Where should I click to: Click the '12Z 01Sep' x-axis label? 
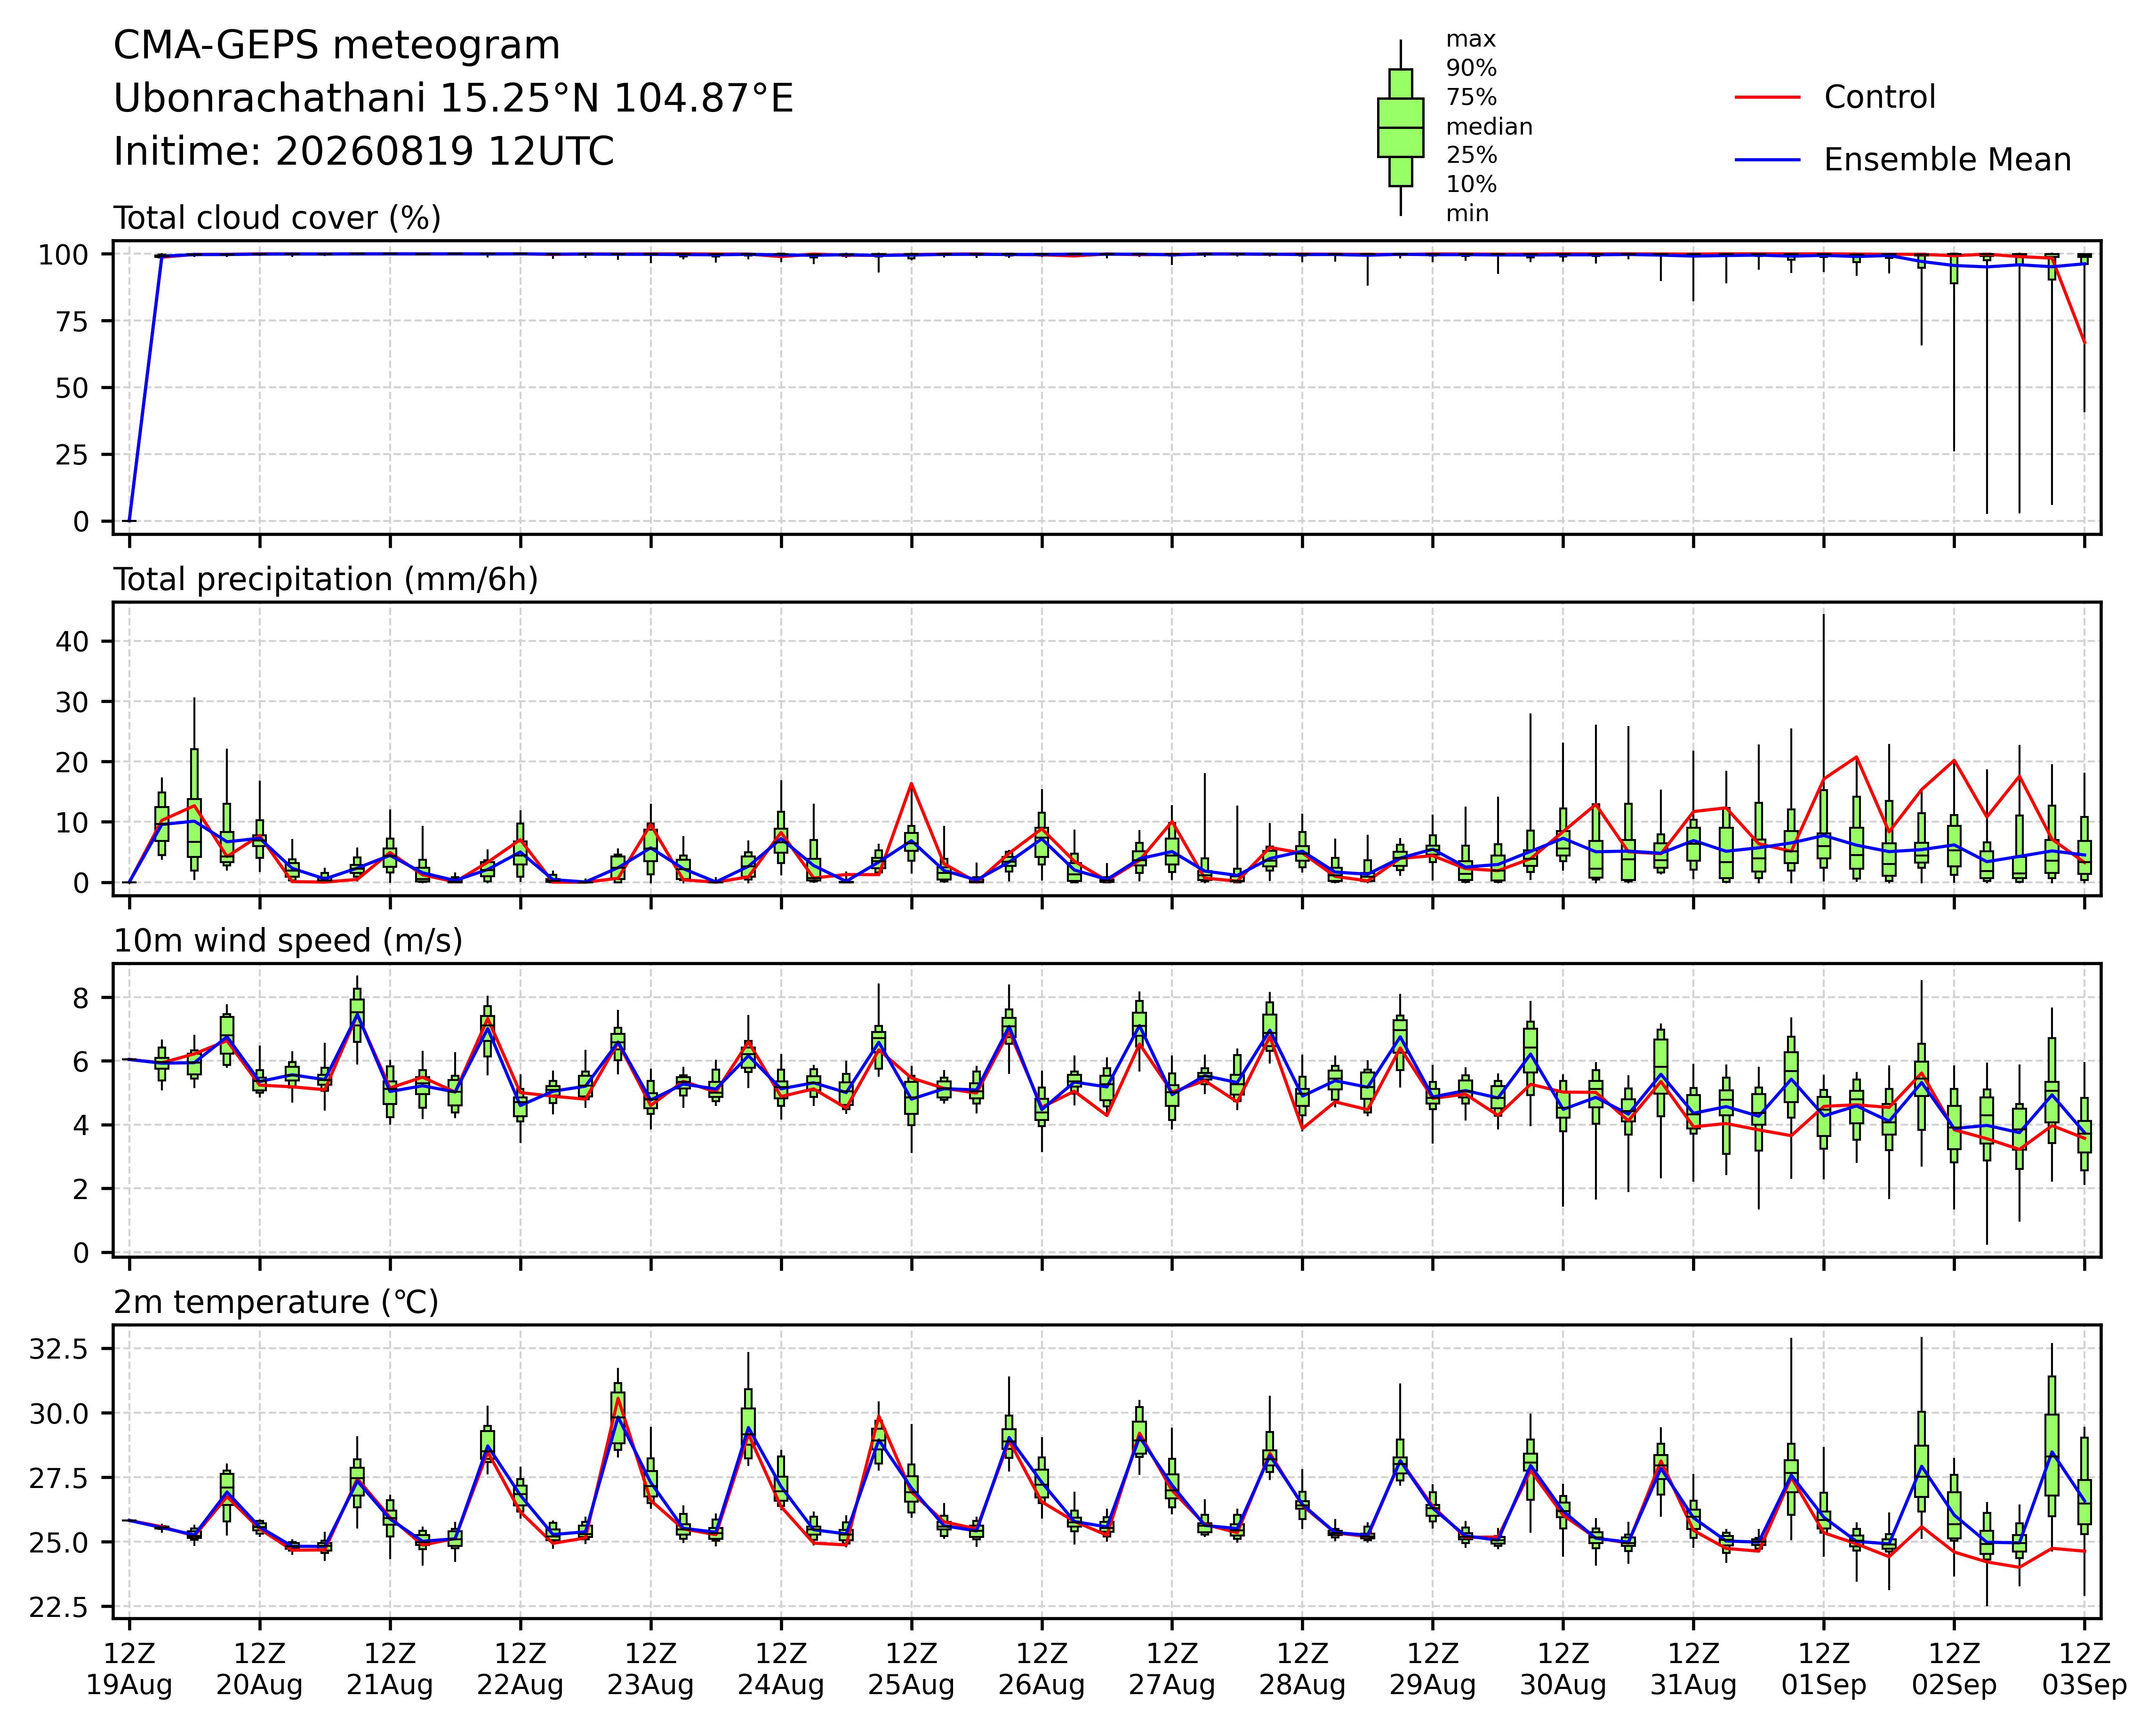tap(1824, 1669)
